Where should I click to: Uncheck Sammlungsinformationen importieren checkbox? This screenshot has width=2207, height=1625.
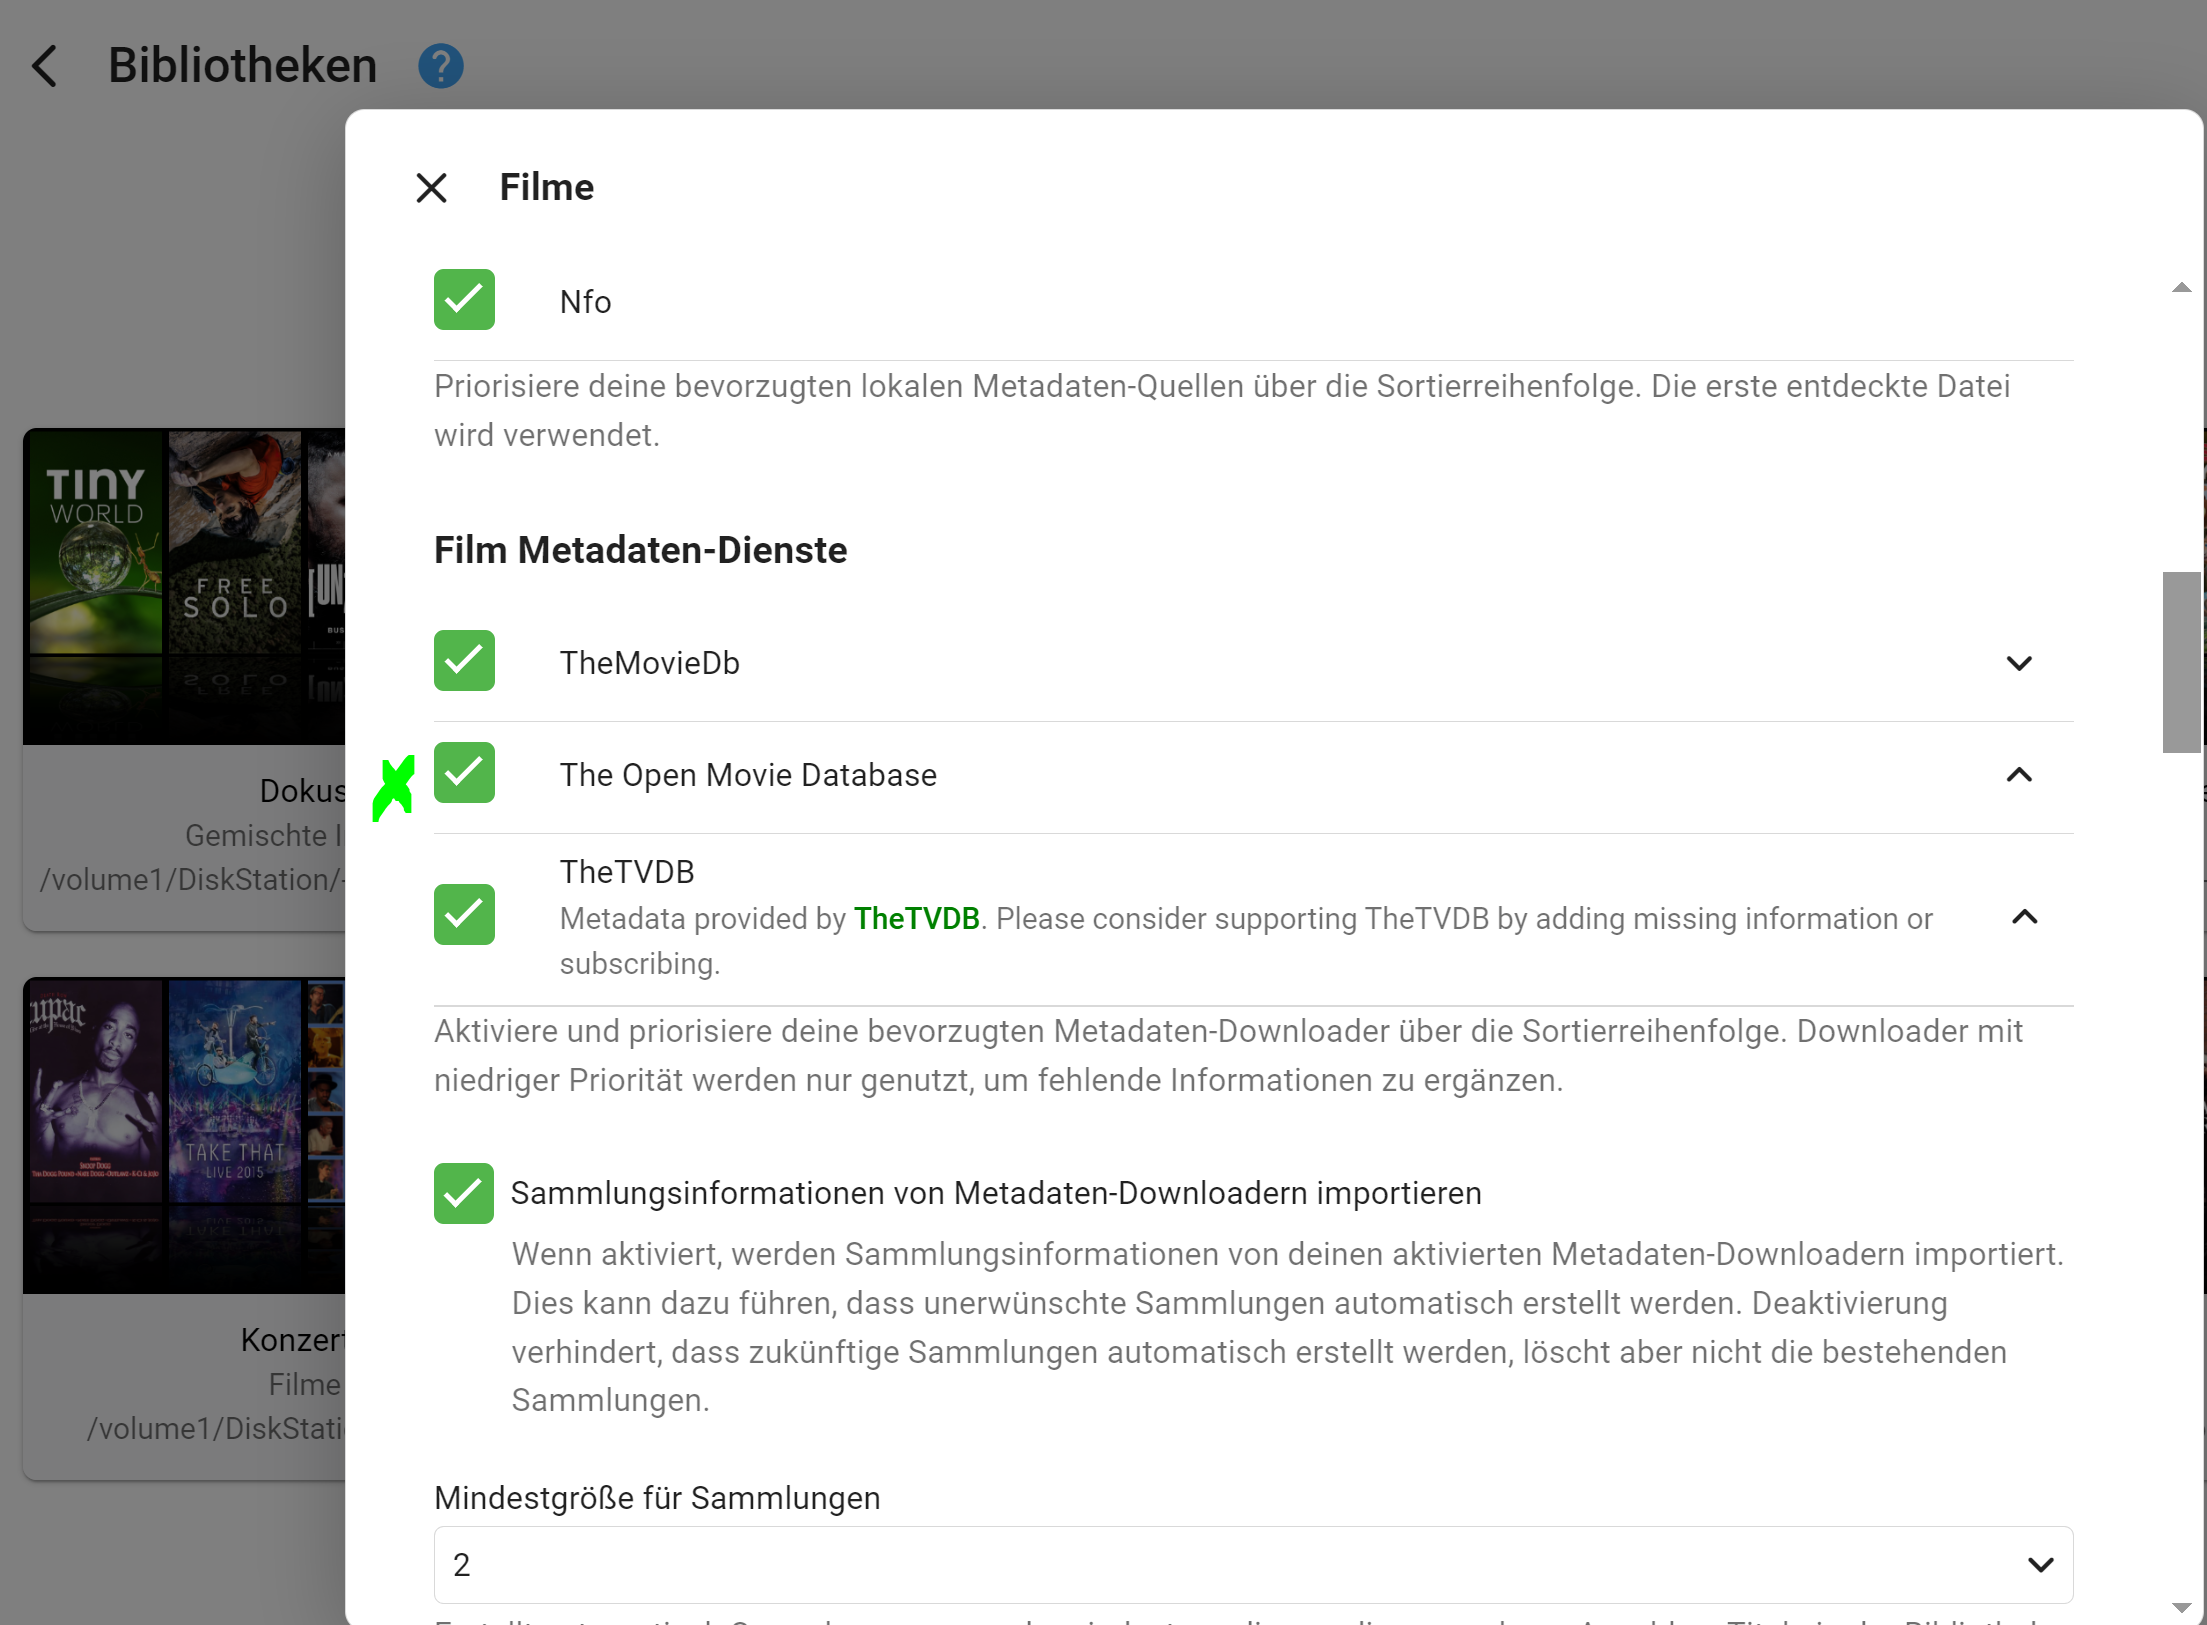pos(464,1193)
